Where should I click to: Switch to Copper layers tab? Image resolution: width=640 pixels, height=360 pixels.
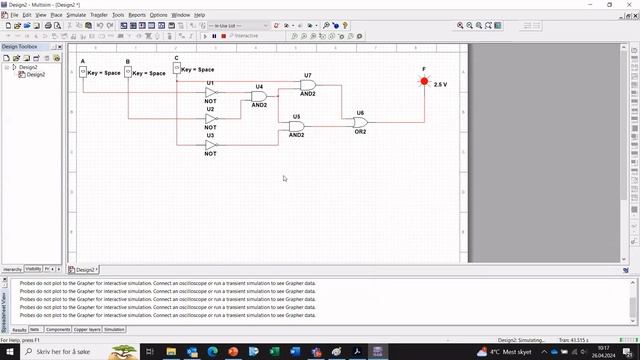click(87, 329)
